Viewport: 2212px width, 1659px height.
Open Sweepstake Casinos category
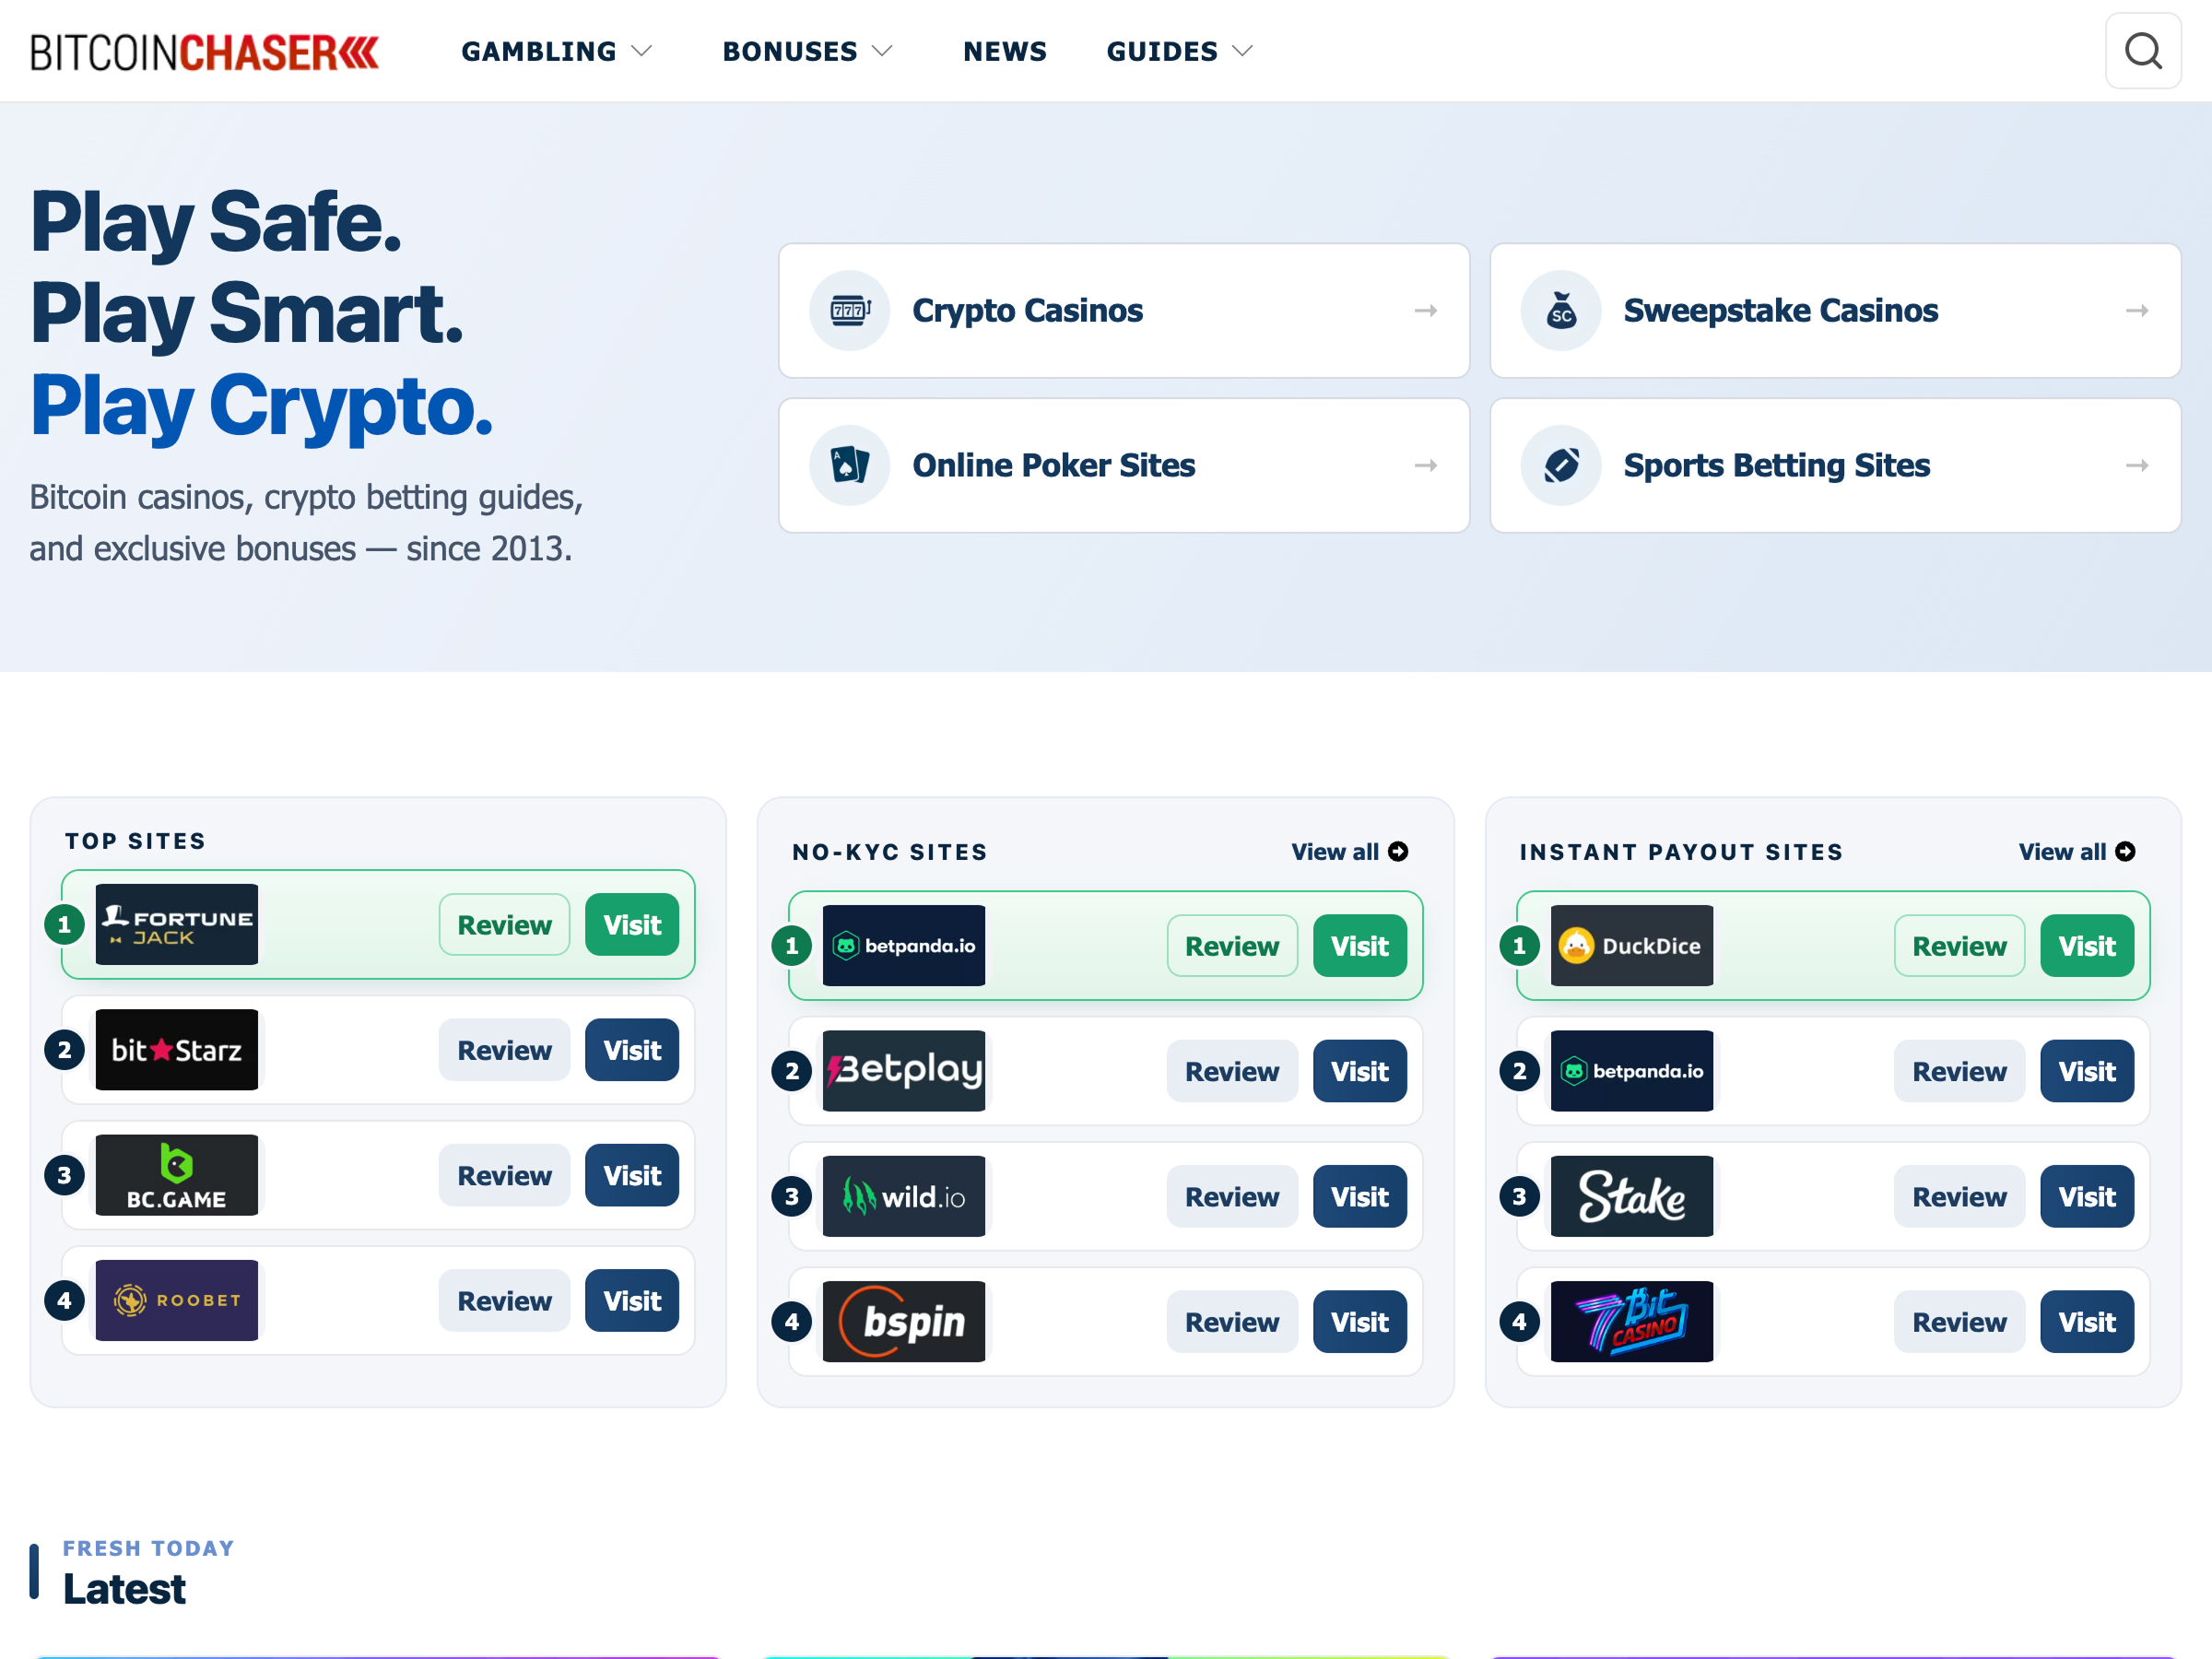(x=1835, y=310)
